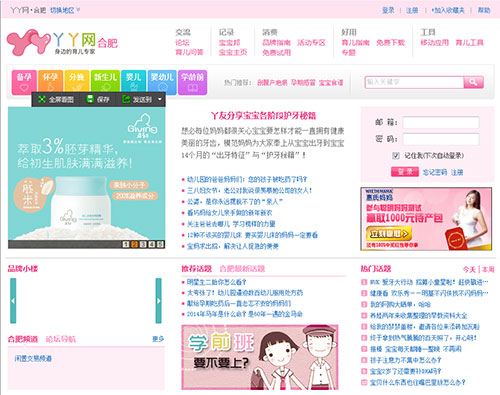
Task: Open the 新生儿 category tile
Action: (x=105, y=82)
